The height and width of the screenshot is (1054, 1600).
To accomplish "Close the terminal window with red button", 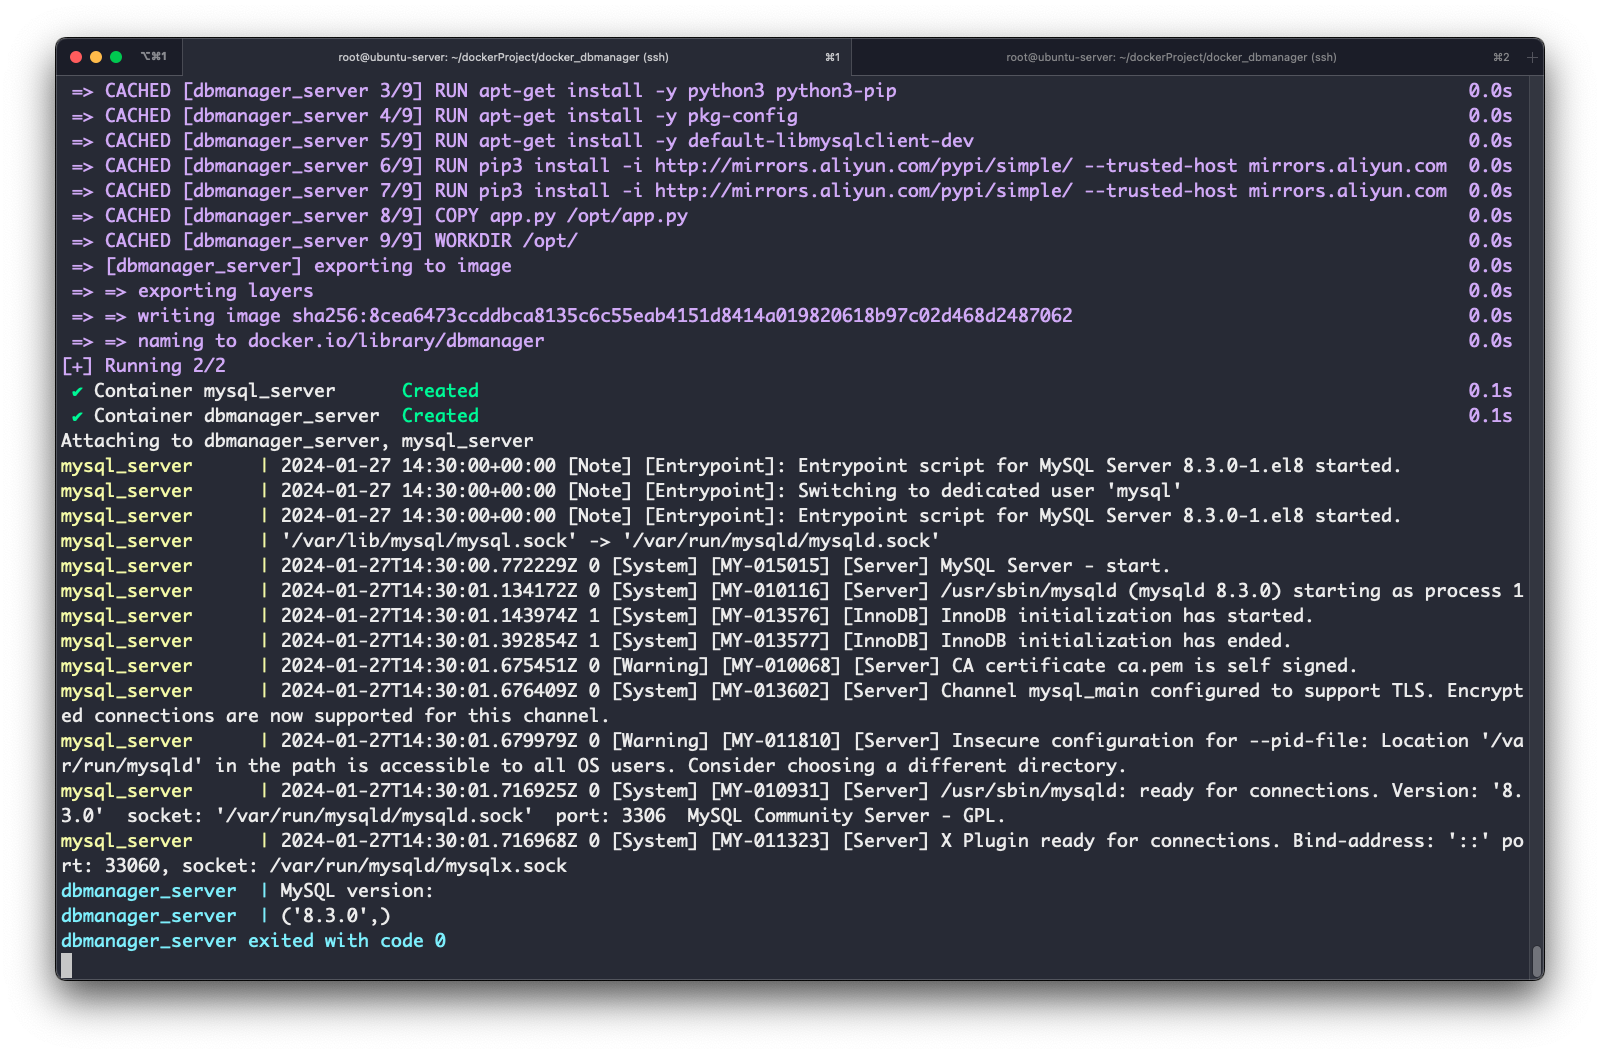I will coord(76,57).
